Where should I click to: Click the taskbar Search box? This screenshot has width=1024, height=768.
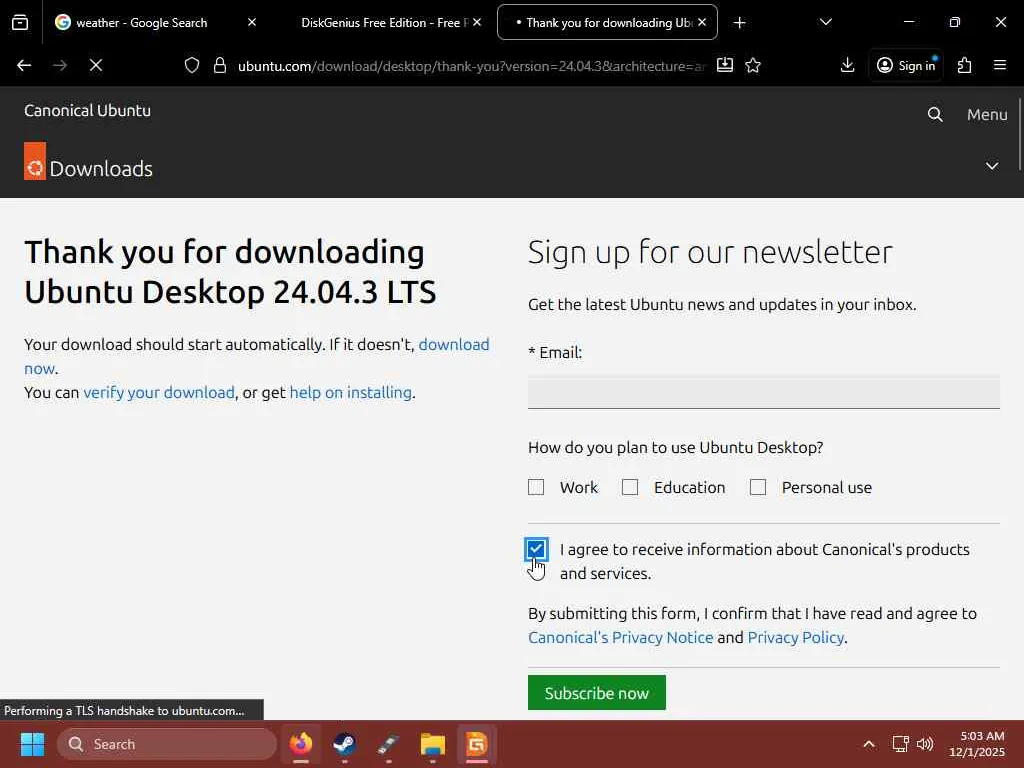coord(167,744)
